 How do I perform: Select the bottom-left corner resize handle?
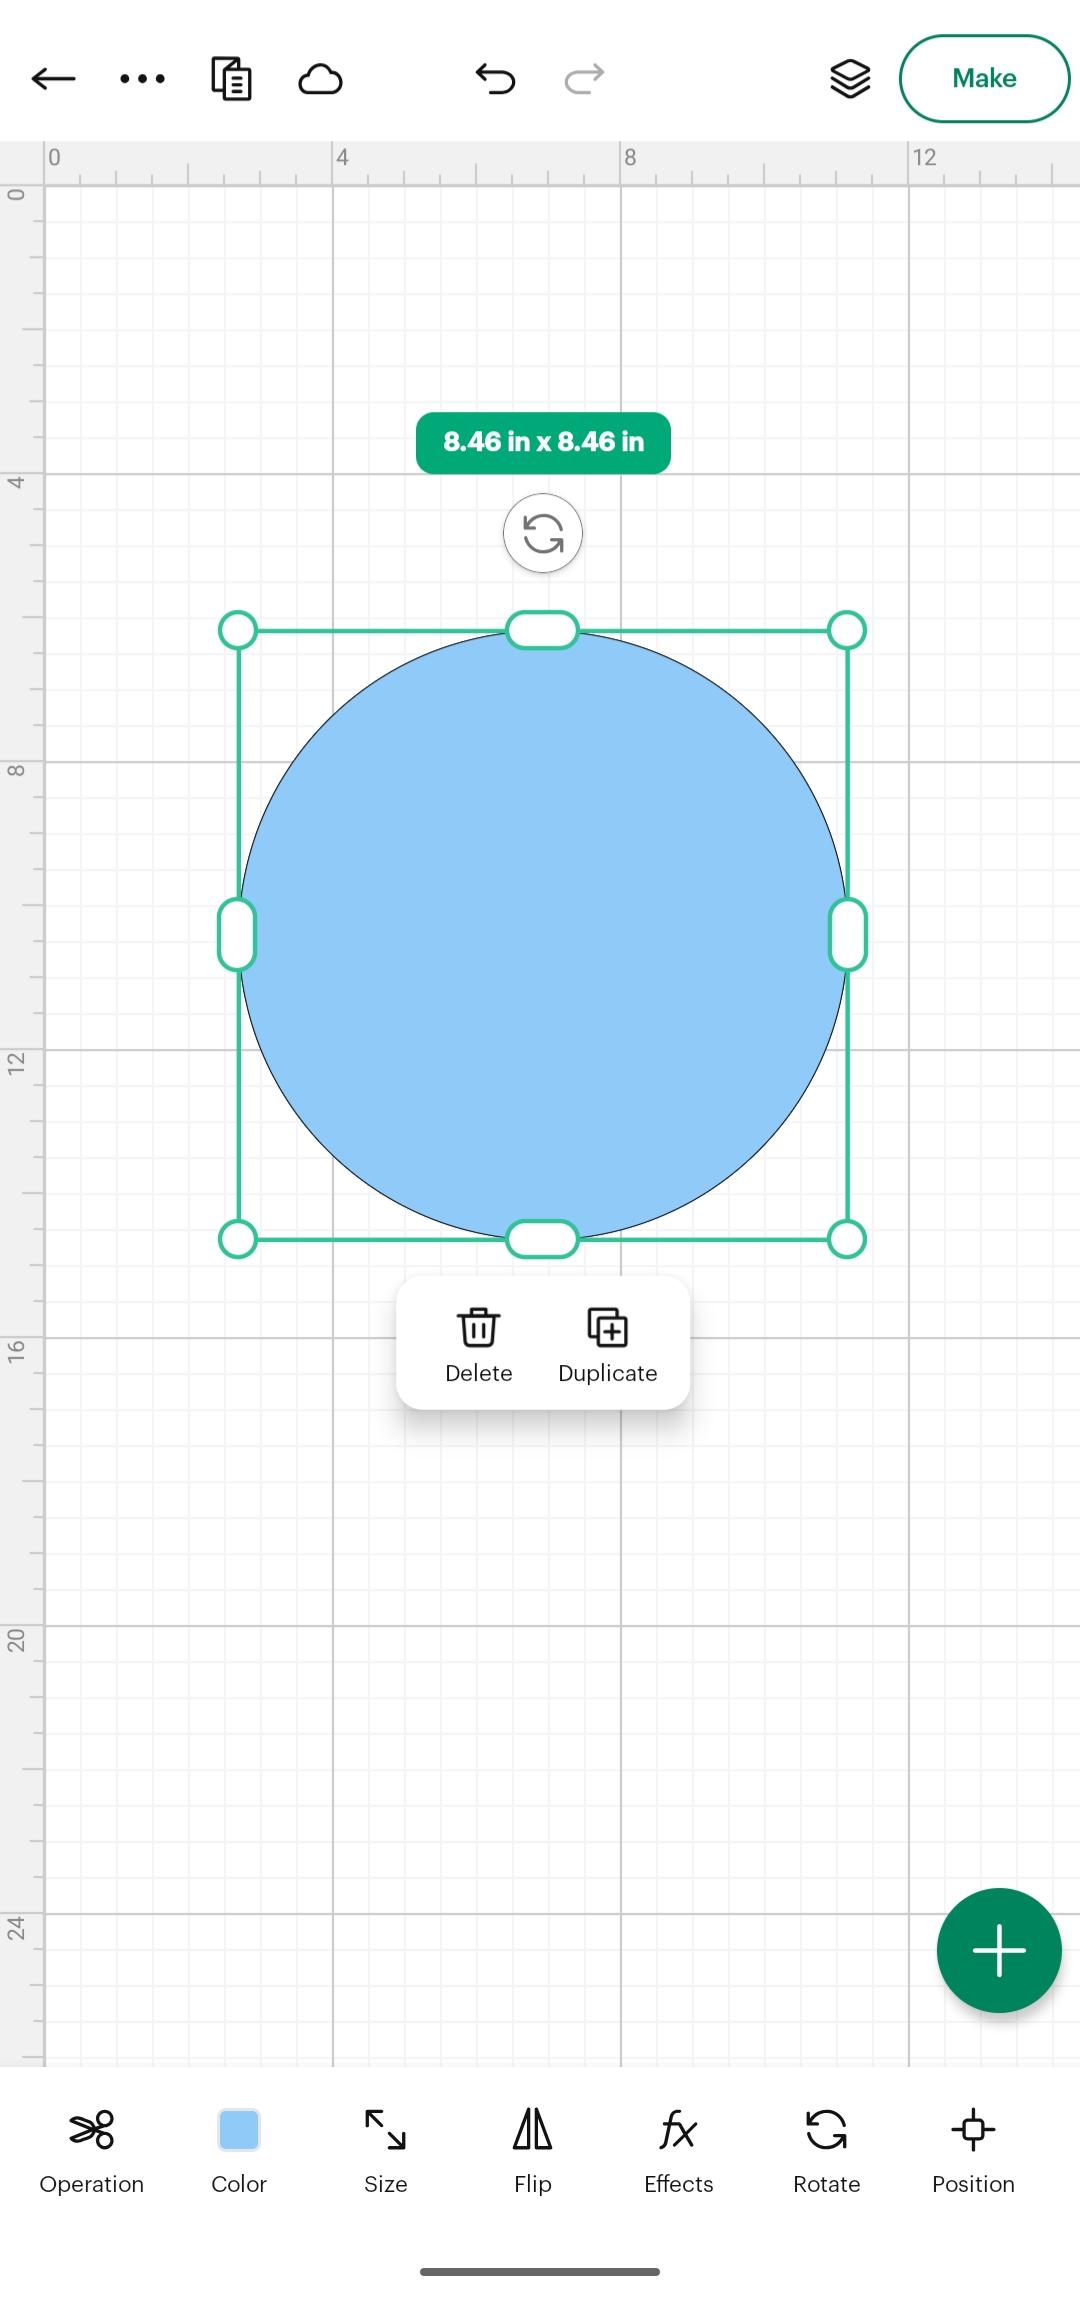click(x=238, y=1239)
